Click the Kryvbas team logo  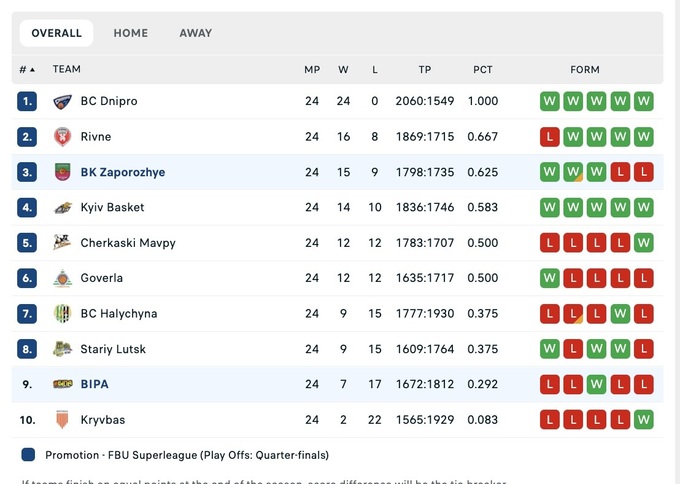[62, 420]
